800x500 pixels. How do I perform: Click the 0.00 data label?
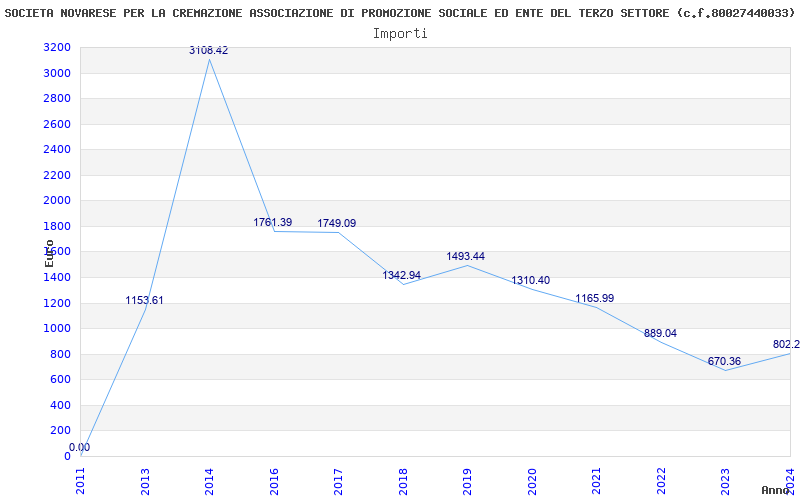(x=80, y=447)
